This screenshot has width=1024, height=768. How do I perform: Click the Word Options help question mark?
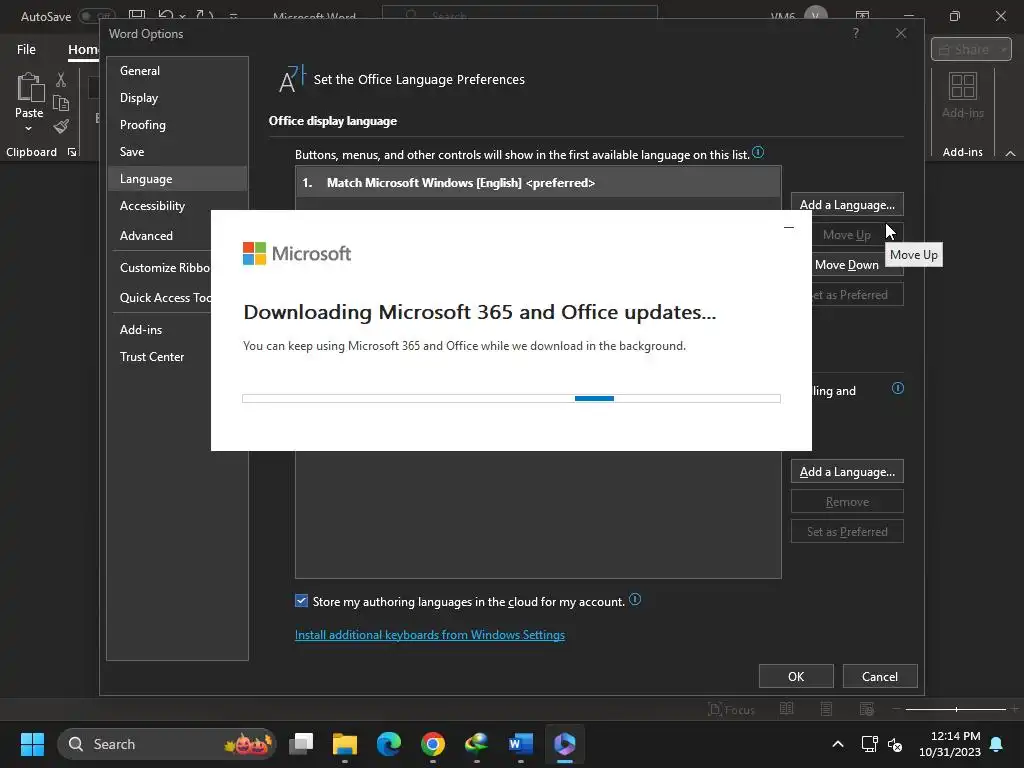click(x=856, y=33)
